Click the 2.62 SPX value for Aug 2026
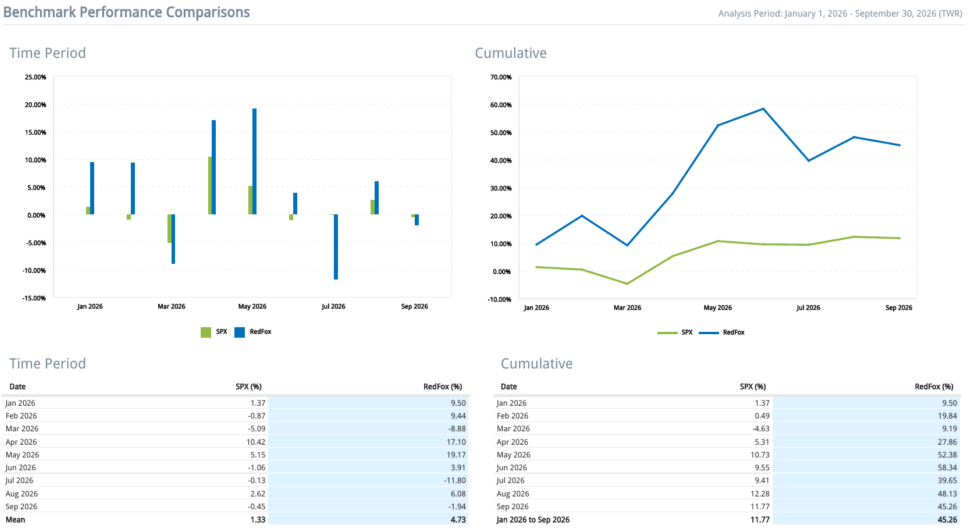This screenshot has height=529, width=974. (257, 494)
